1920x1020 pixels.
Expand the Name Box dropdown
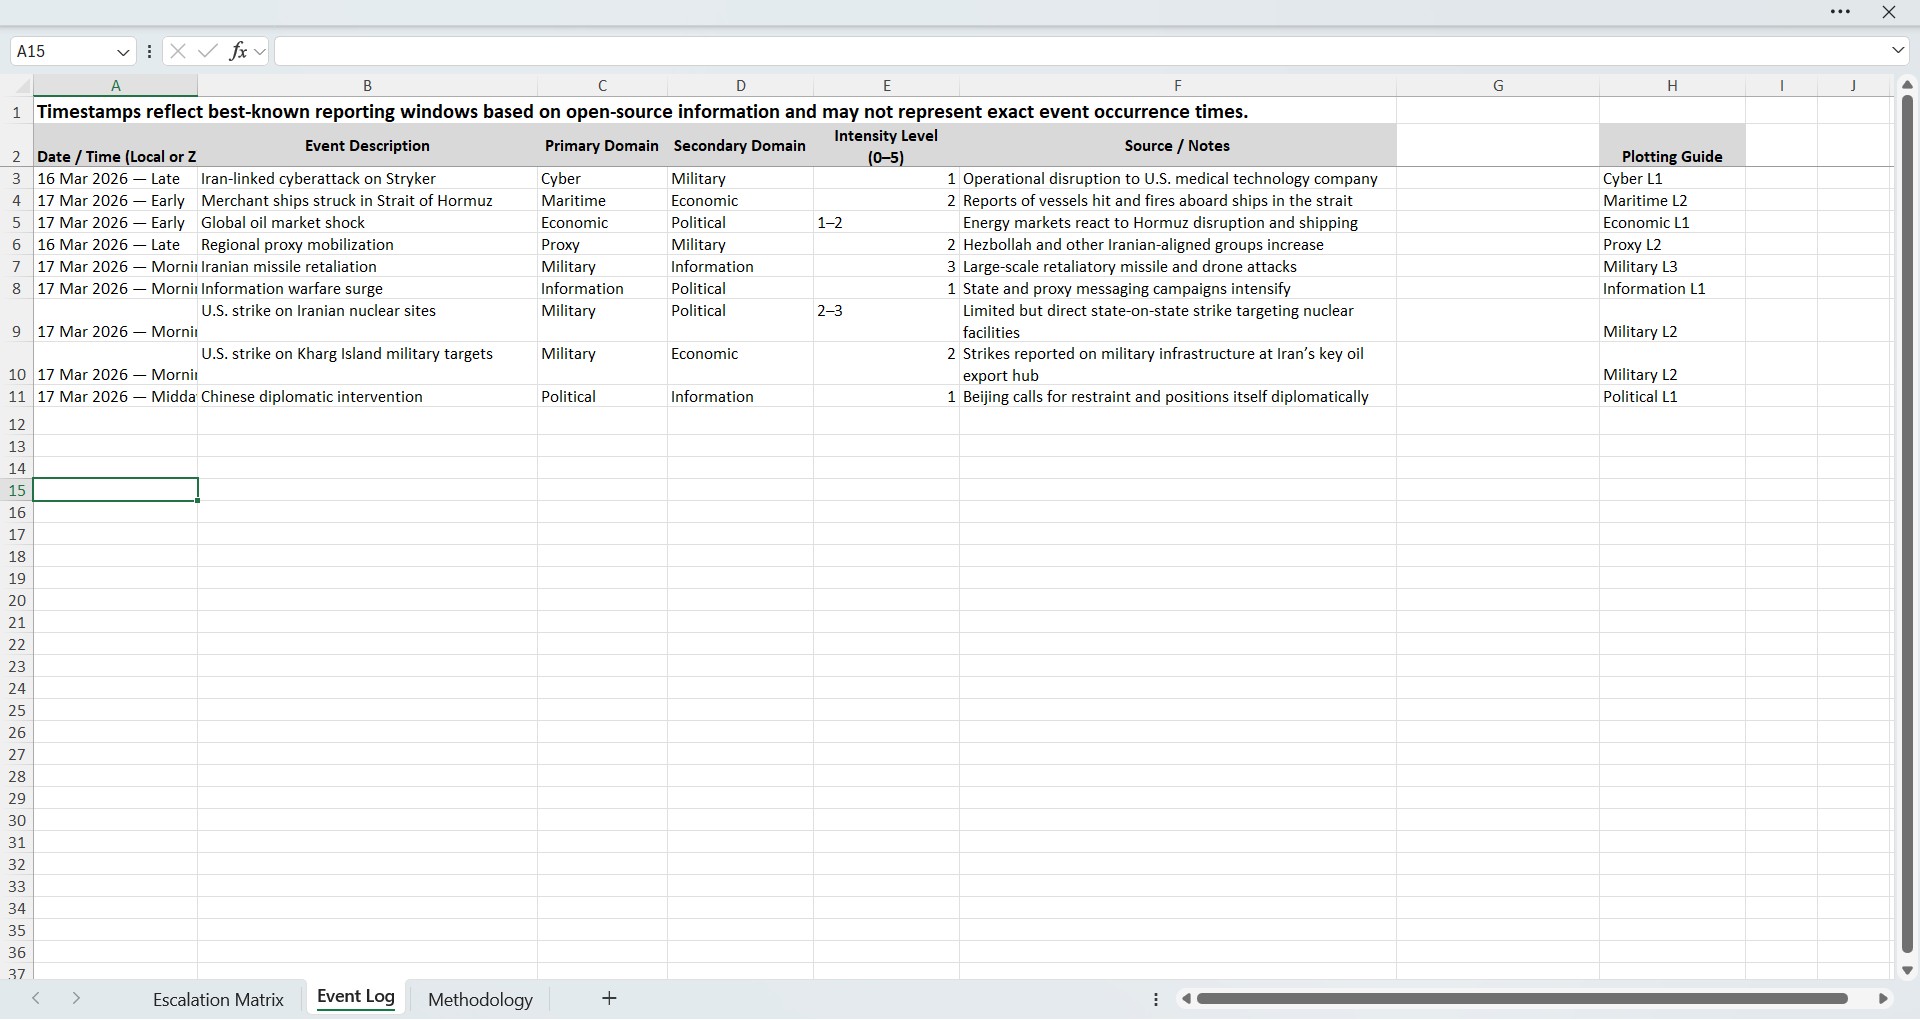tap(122, 51)
